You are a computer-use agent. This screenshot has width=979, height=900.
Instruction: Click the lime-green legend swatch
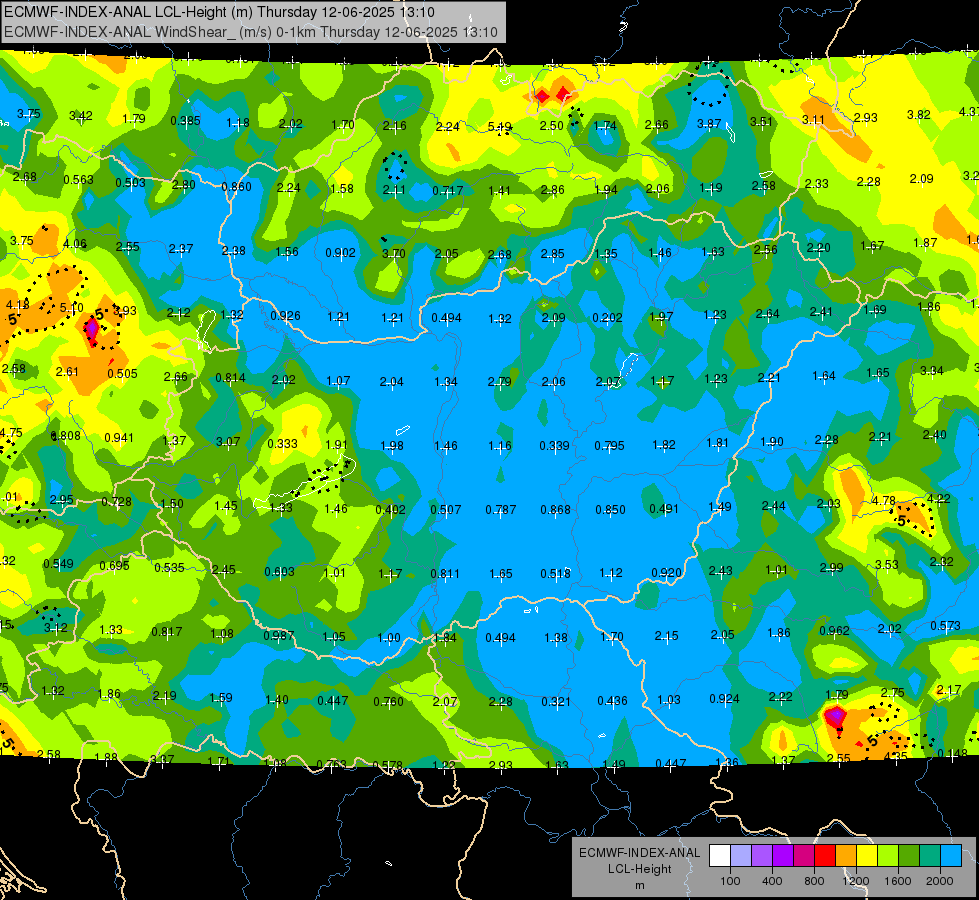888,855
